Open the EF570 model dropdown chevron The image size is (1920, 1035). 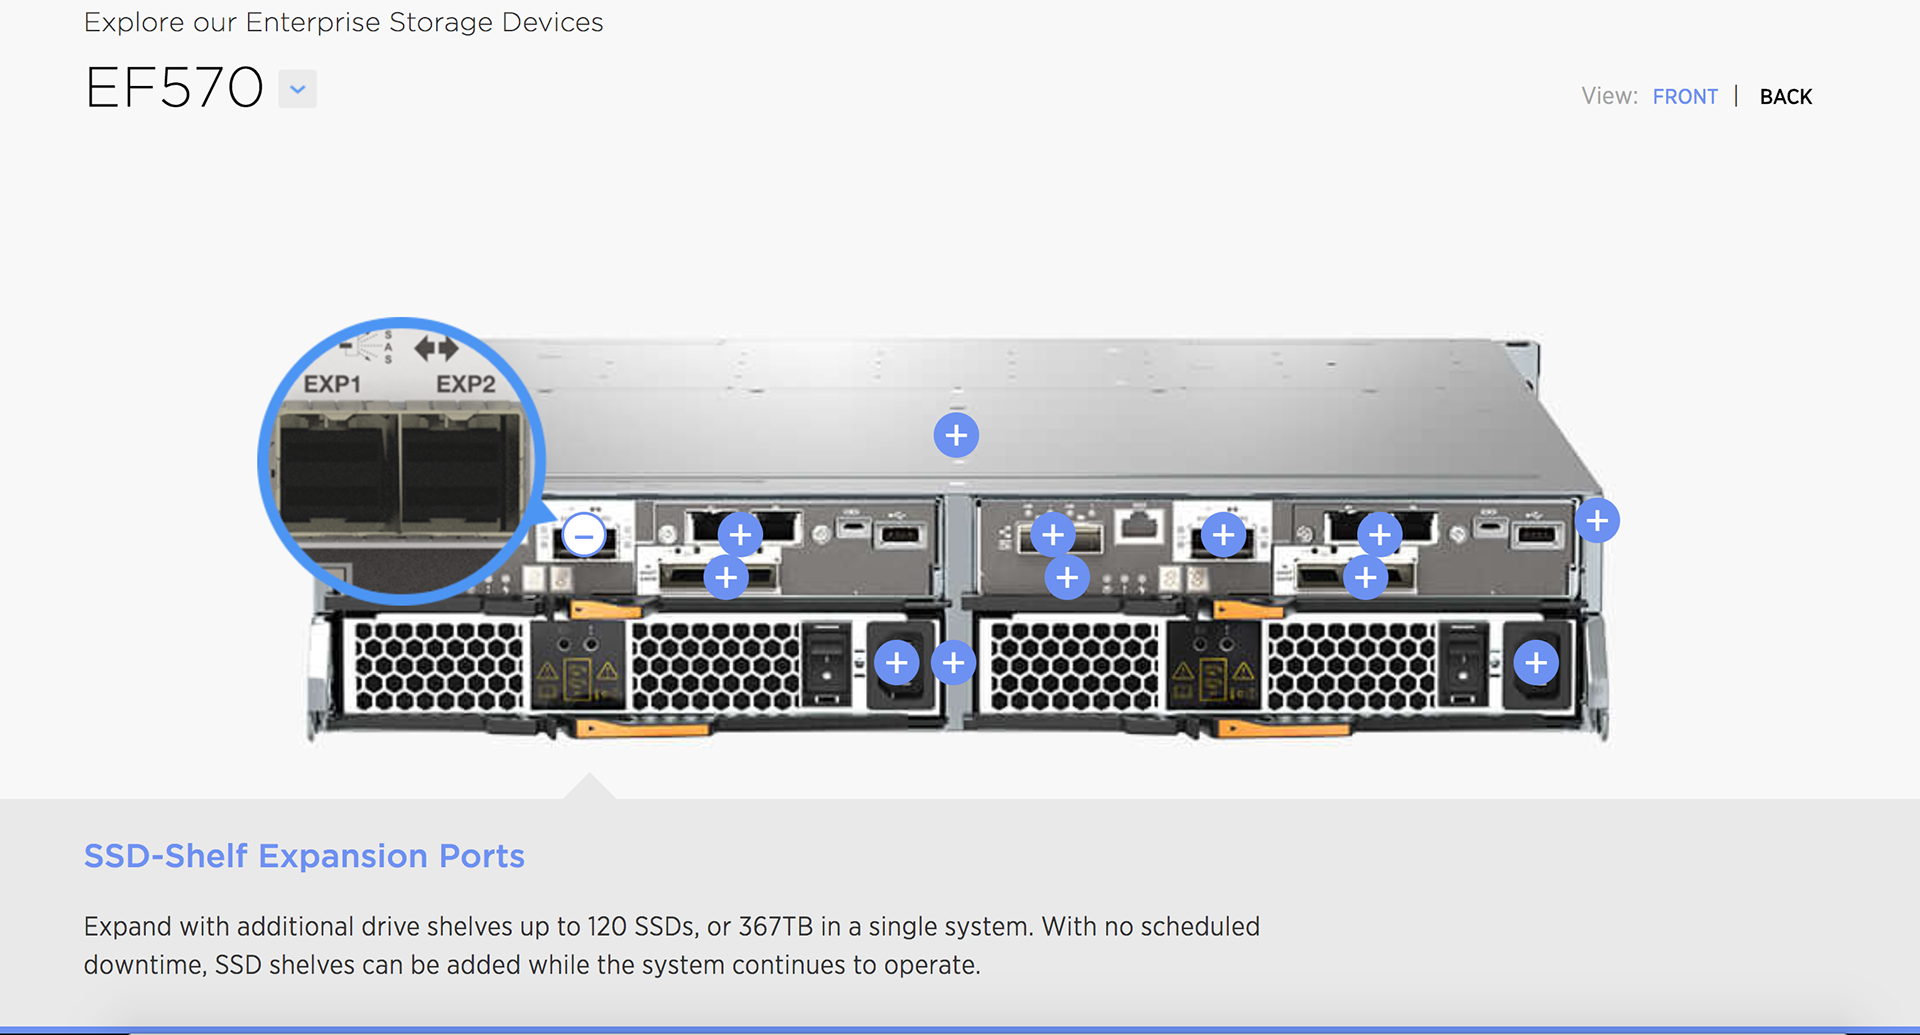297,89
